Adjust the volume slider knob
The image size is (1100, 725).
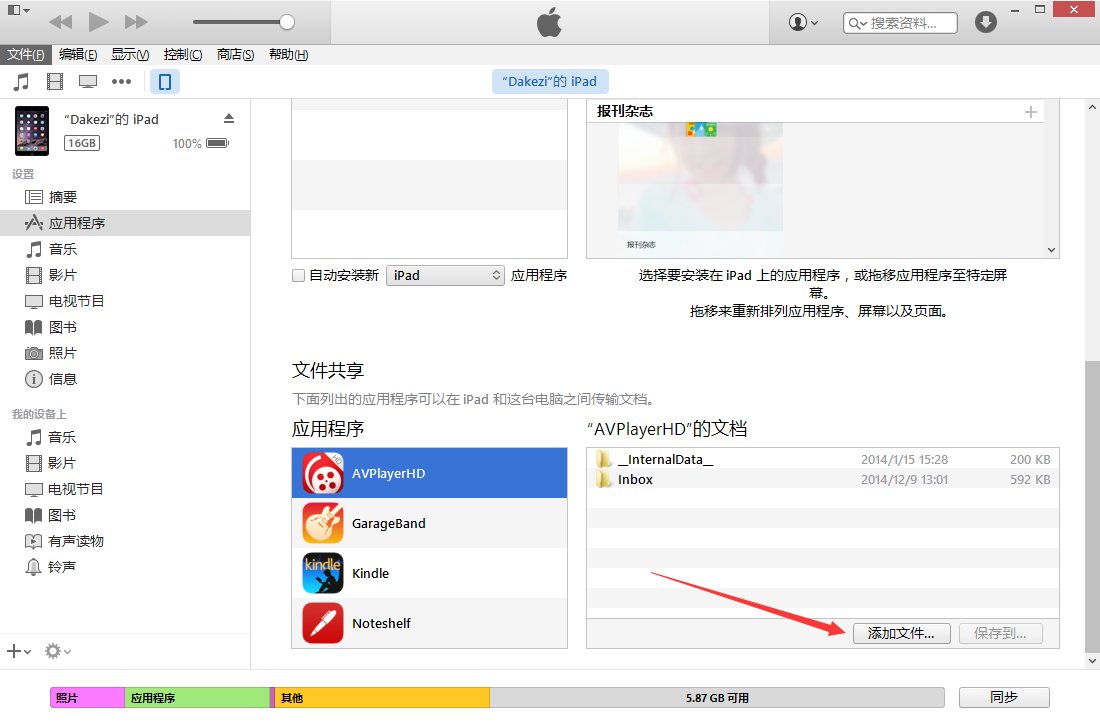point(287,22)
